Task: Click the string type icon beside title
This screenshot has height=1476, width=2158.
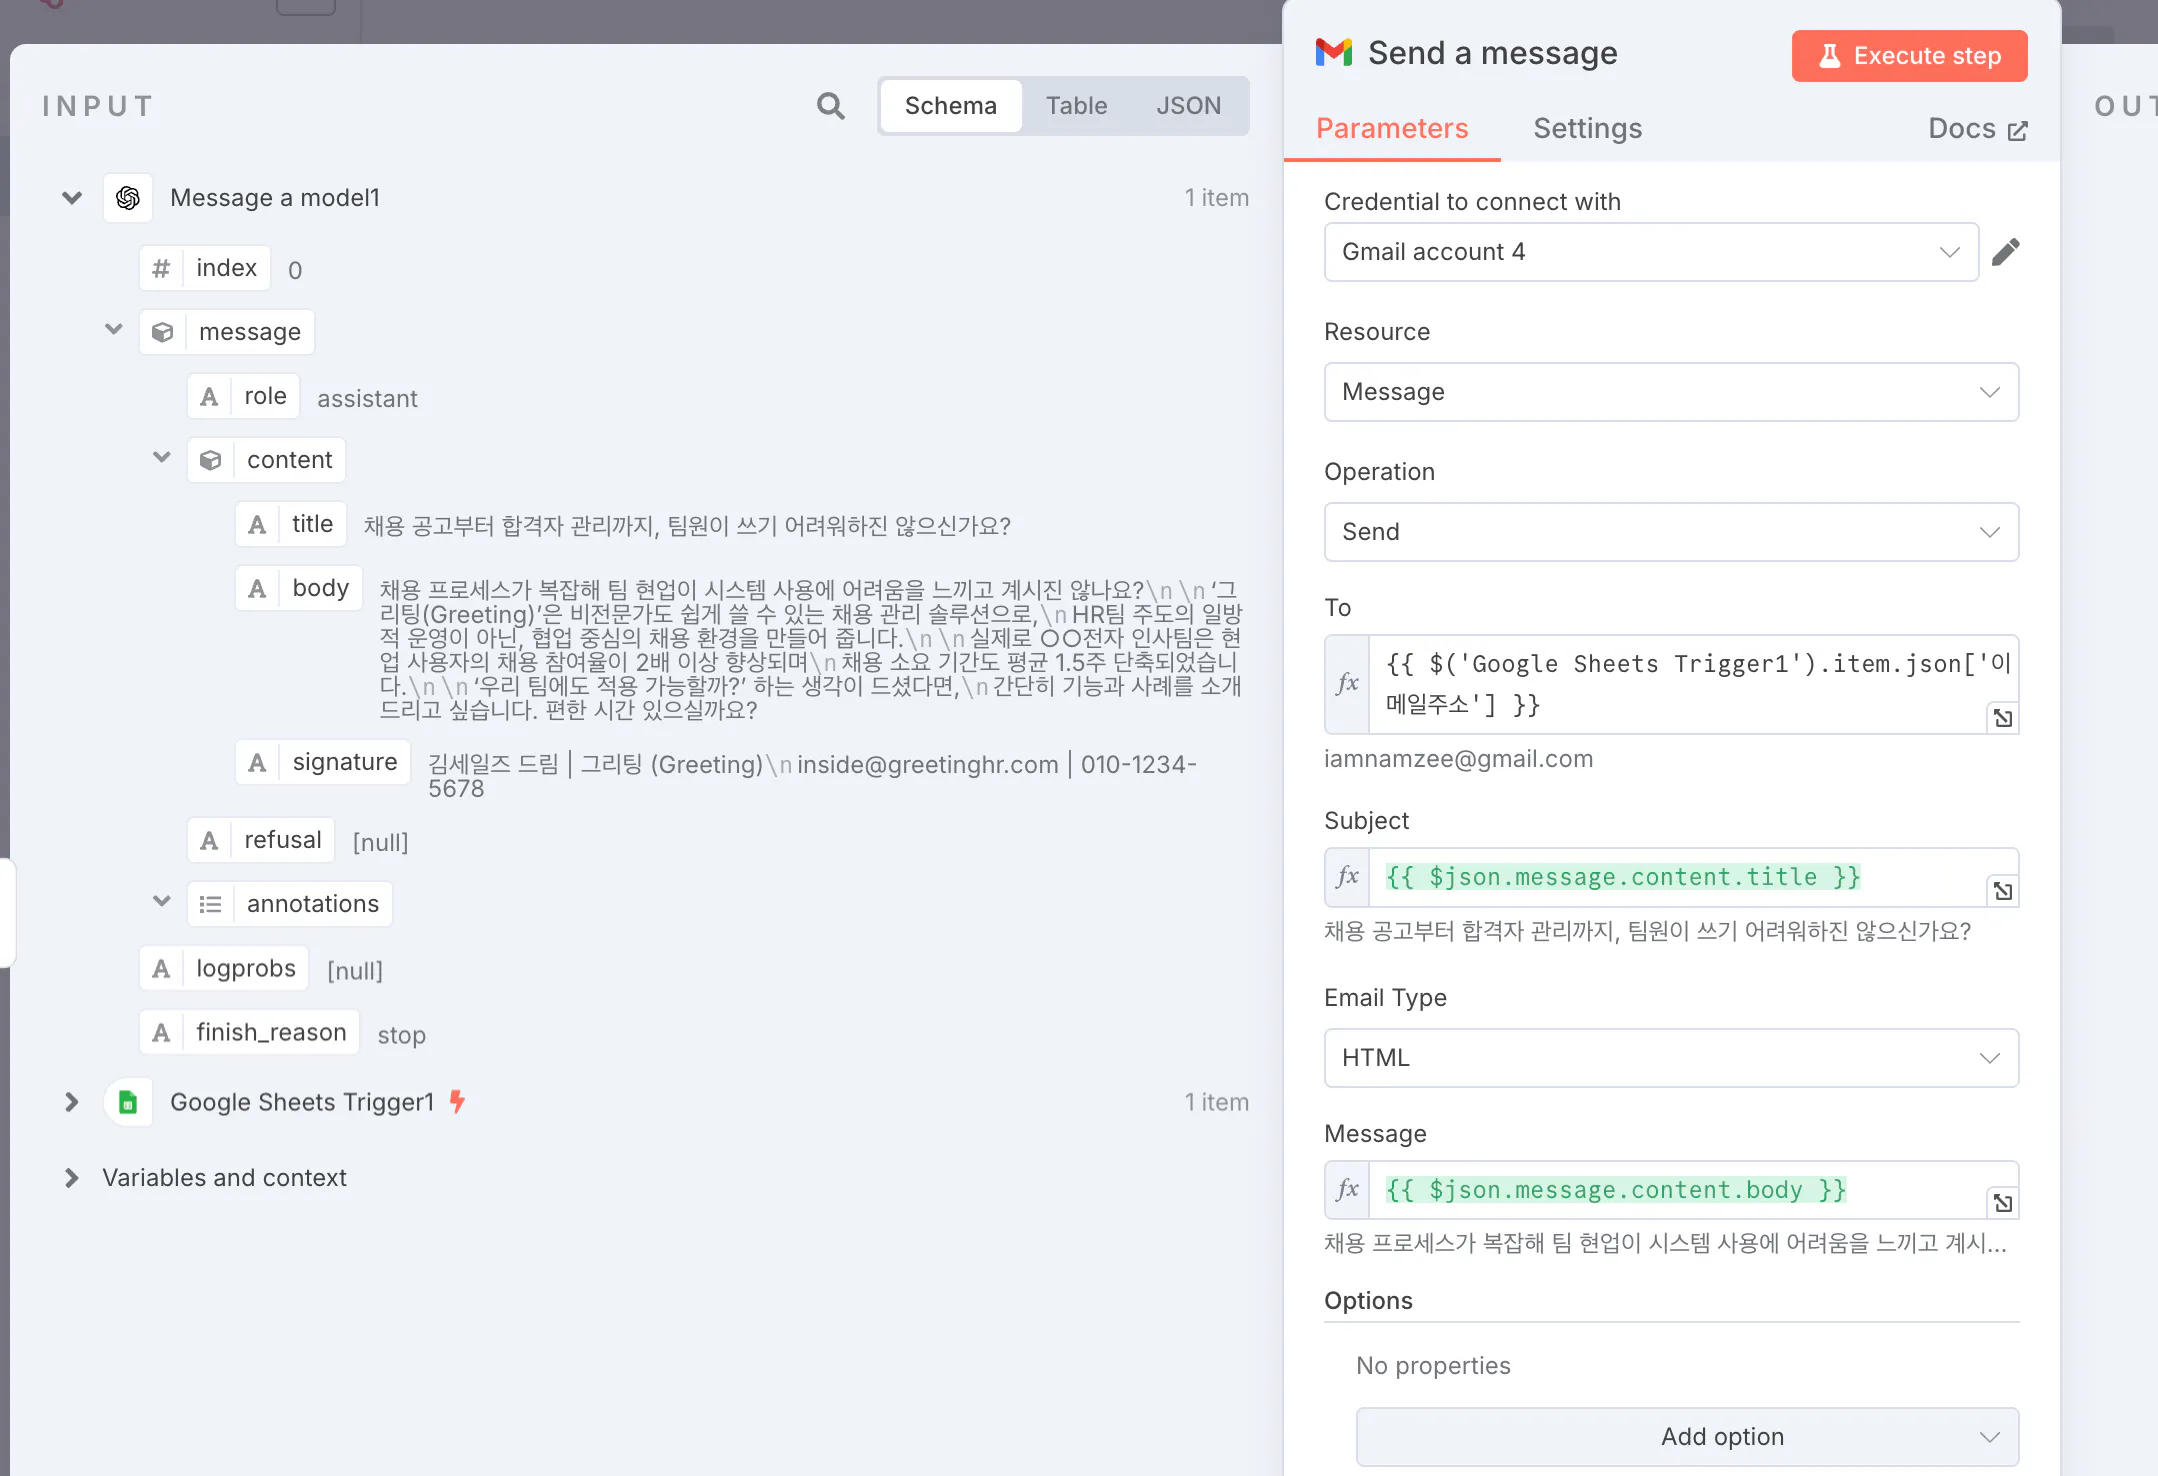Action: point(257,524)
